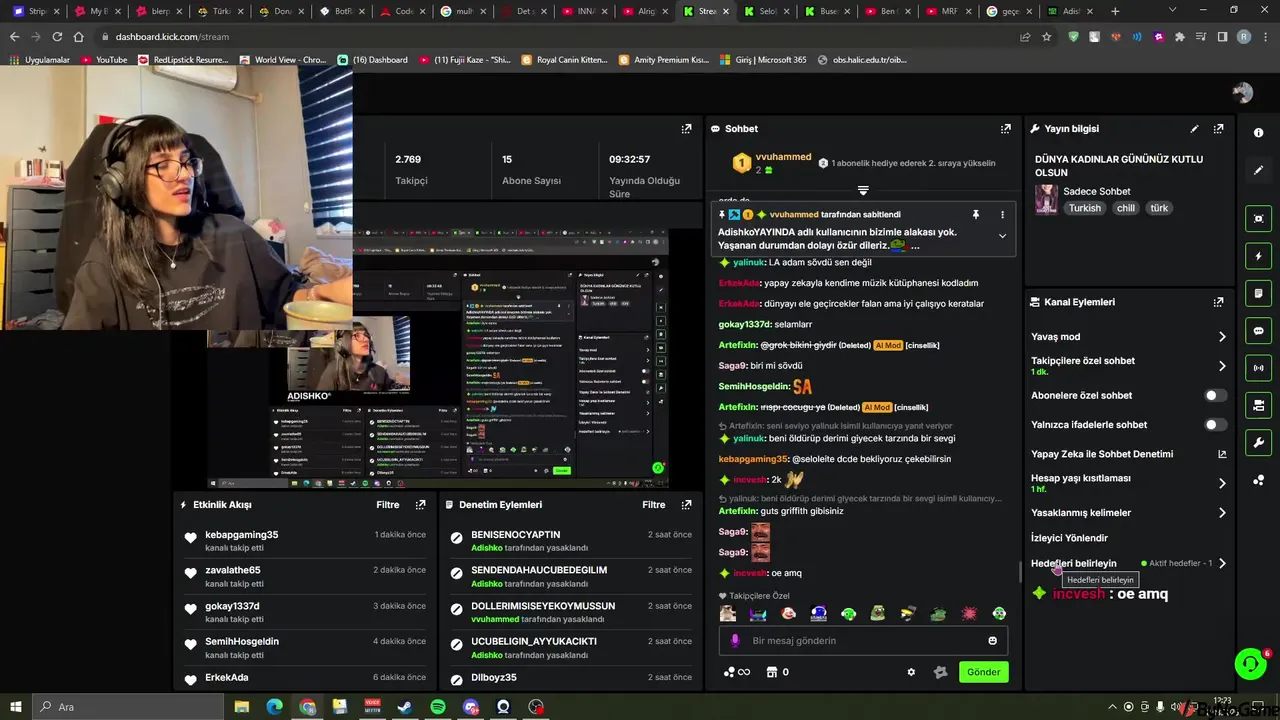Open the Windows Start menu

click(15, 707)
